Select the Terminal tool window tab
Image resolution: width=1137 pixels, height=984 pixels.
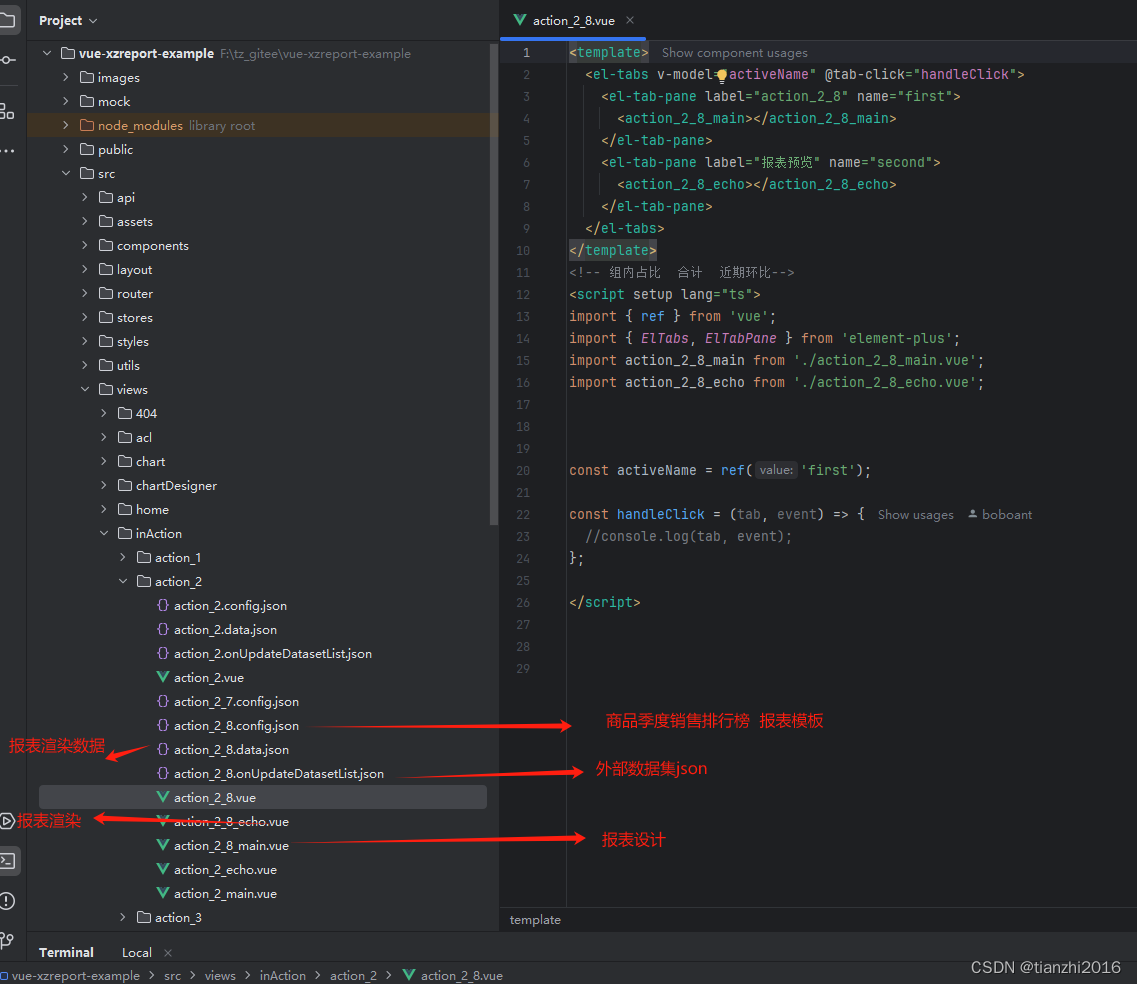click(x=66, y=953)
